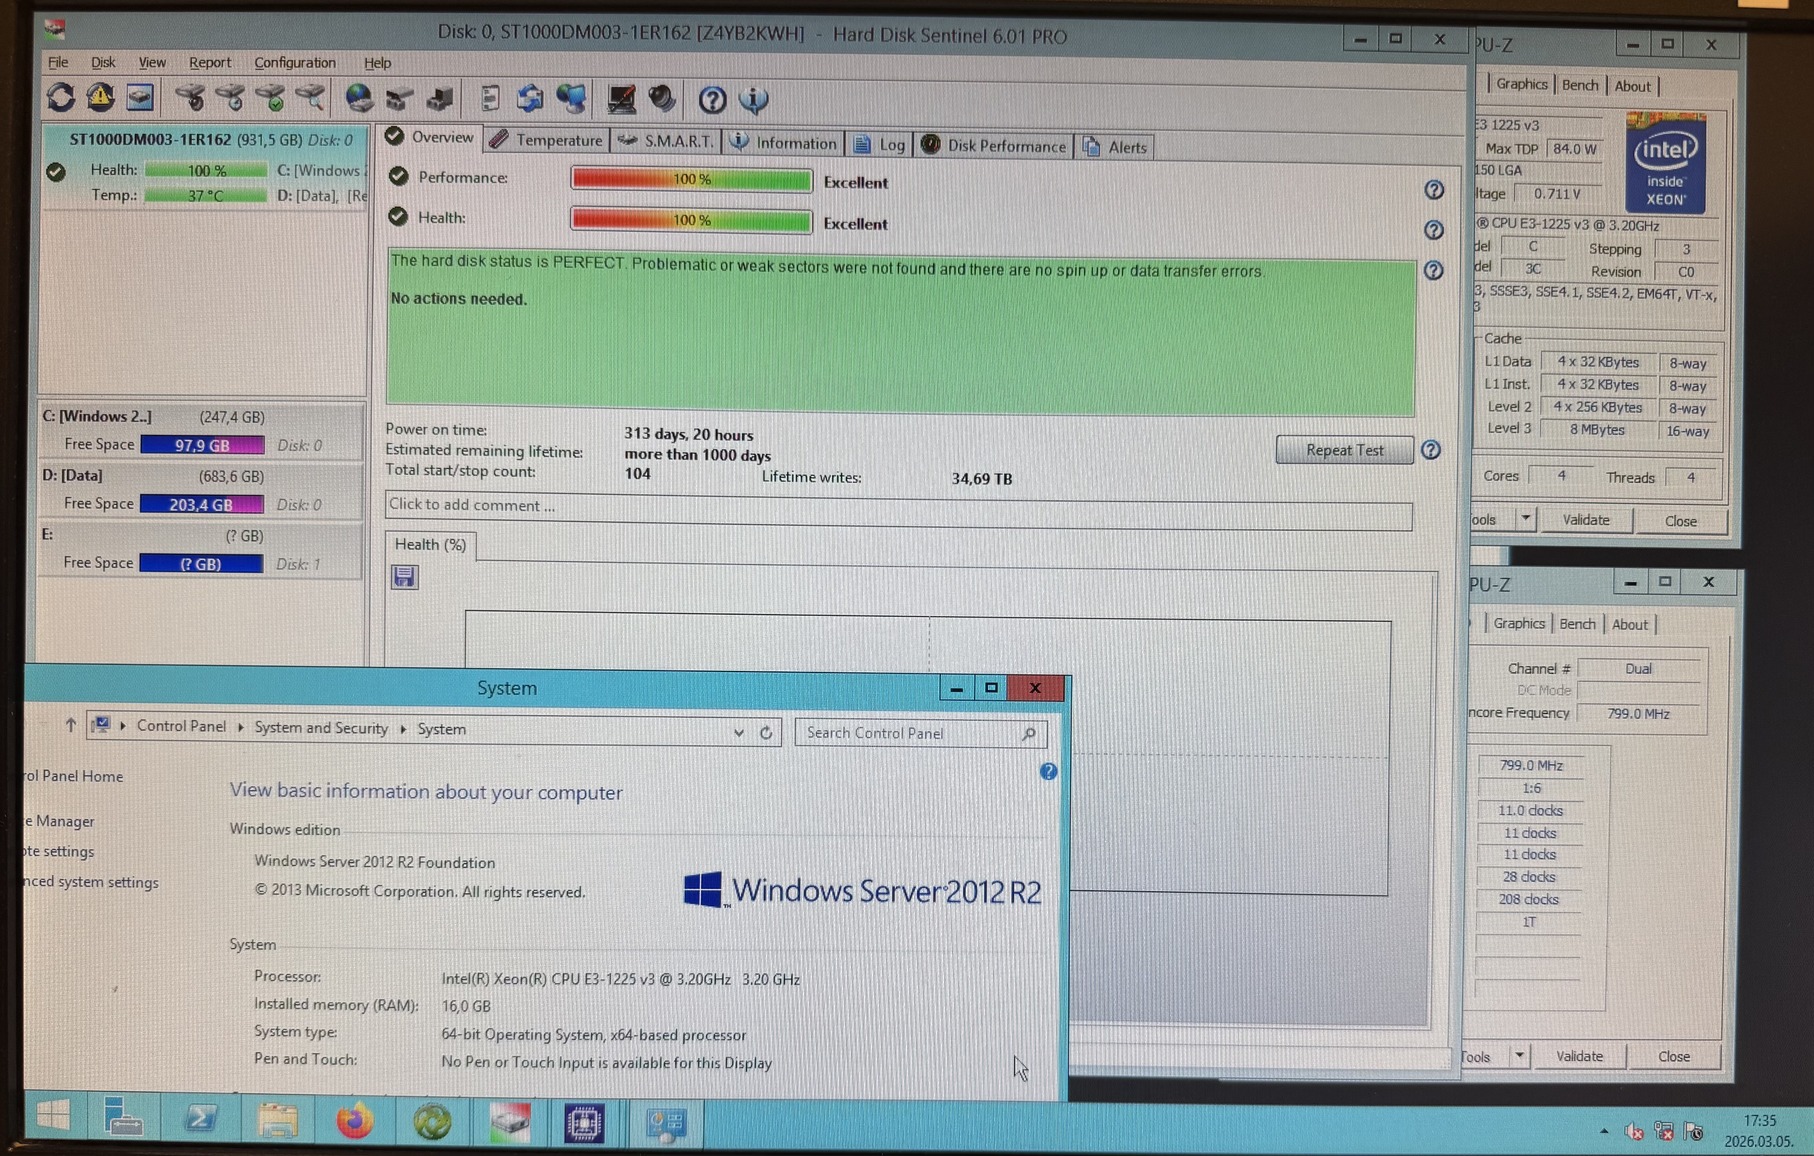Click the Hard Disk Sentinel taskbar icon

coord(509,1122)
